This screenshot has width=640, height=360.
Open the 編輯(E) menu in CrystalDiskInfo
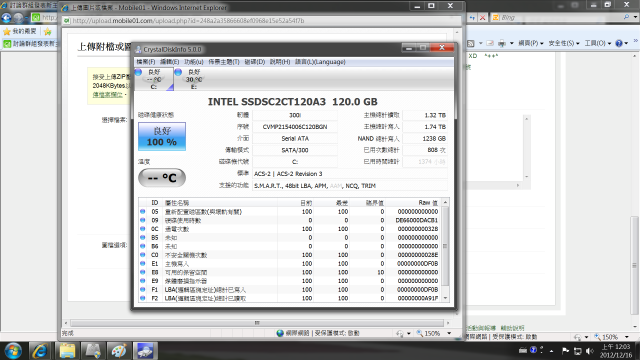click(169, 62)
